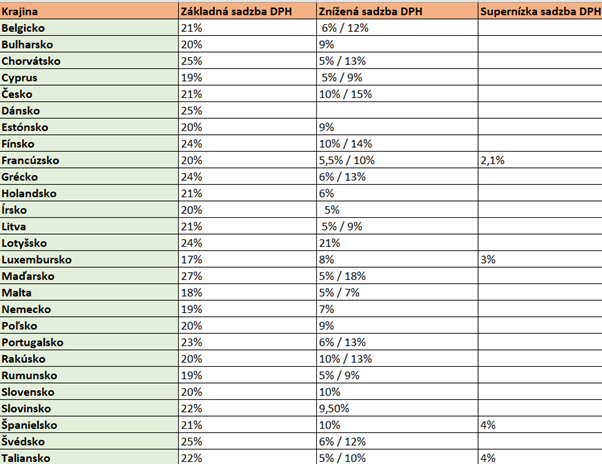Click the Írsko 5% reduced rate cell

coord(397,210)
